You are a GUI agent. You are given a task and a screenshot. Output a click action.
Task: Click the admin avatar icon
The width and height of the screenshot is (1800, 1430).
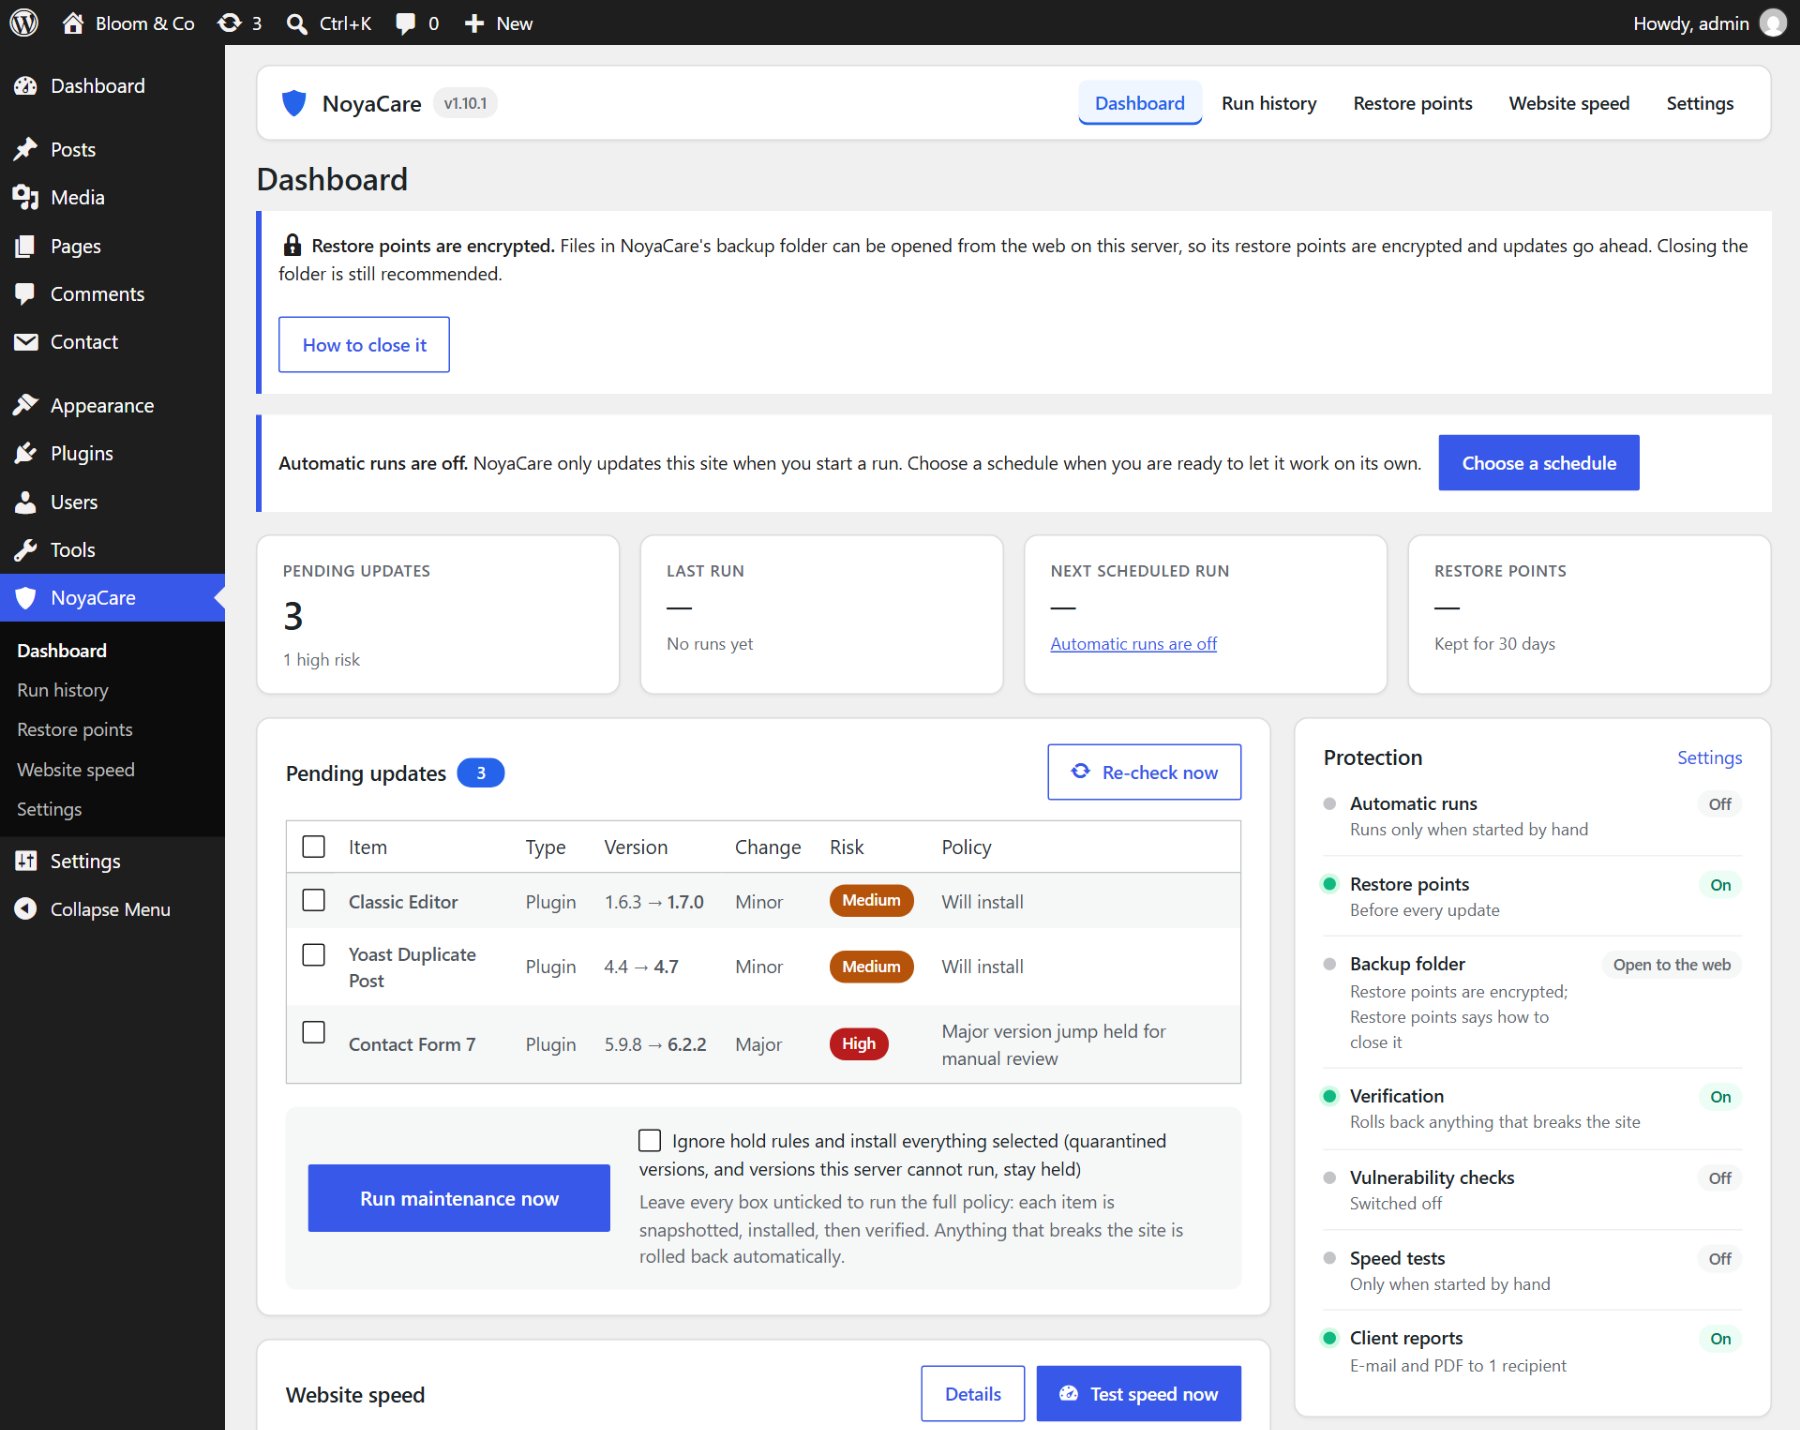point(1773,23)
